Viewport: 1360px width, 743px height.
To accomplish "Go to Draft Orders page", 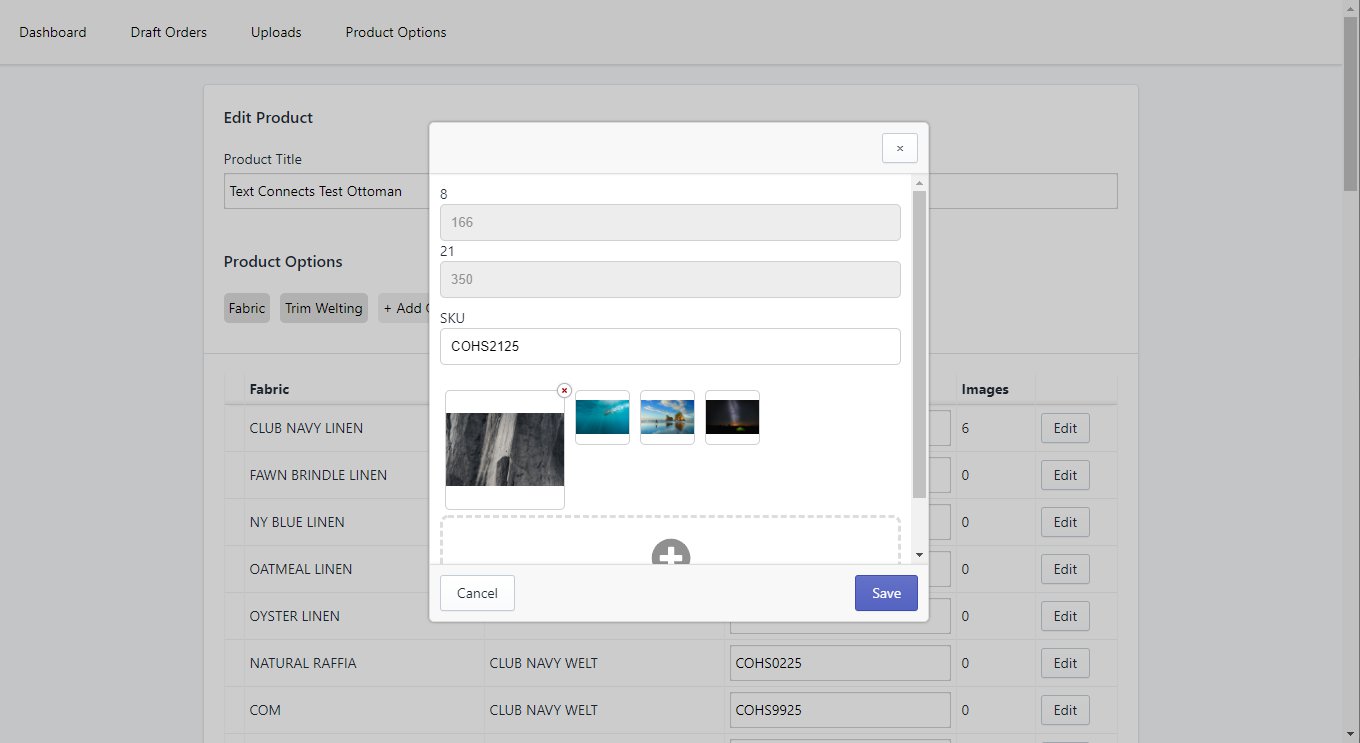I will (169, 32).
